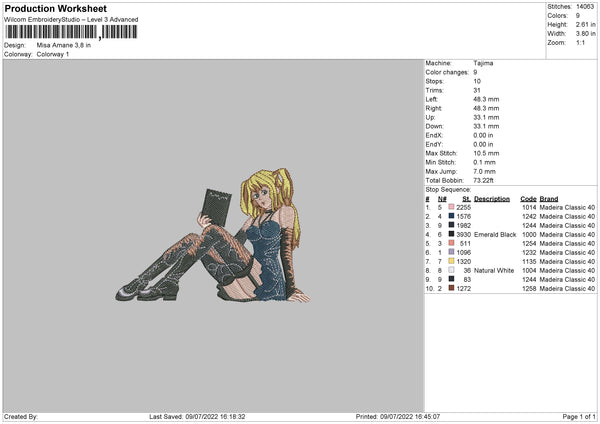Click the dark blue swatch for stop 2
600x424 pixels.
point(451,216)
